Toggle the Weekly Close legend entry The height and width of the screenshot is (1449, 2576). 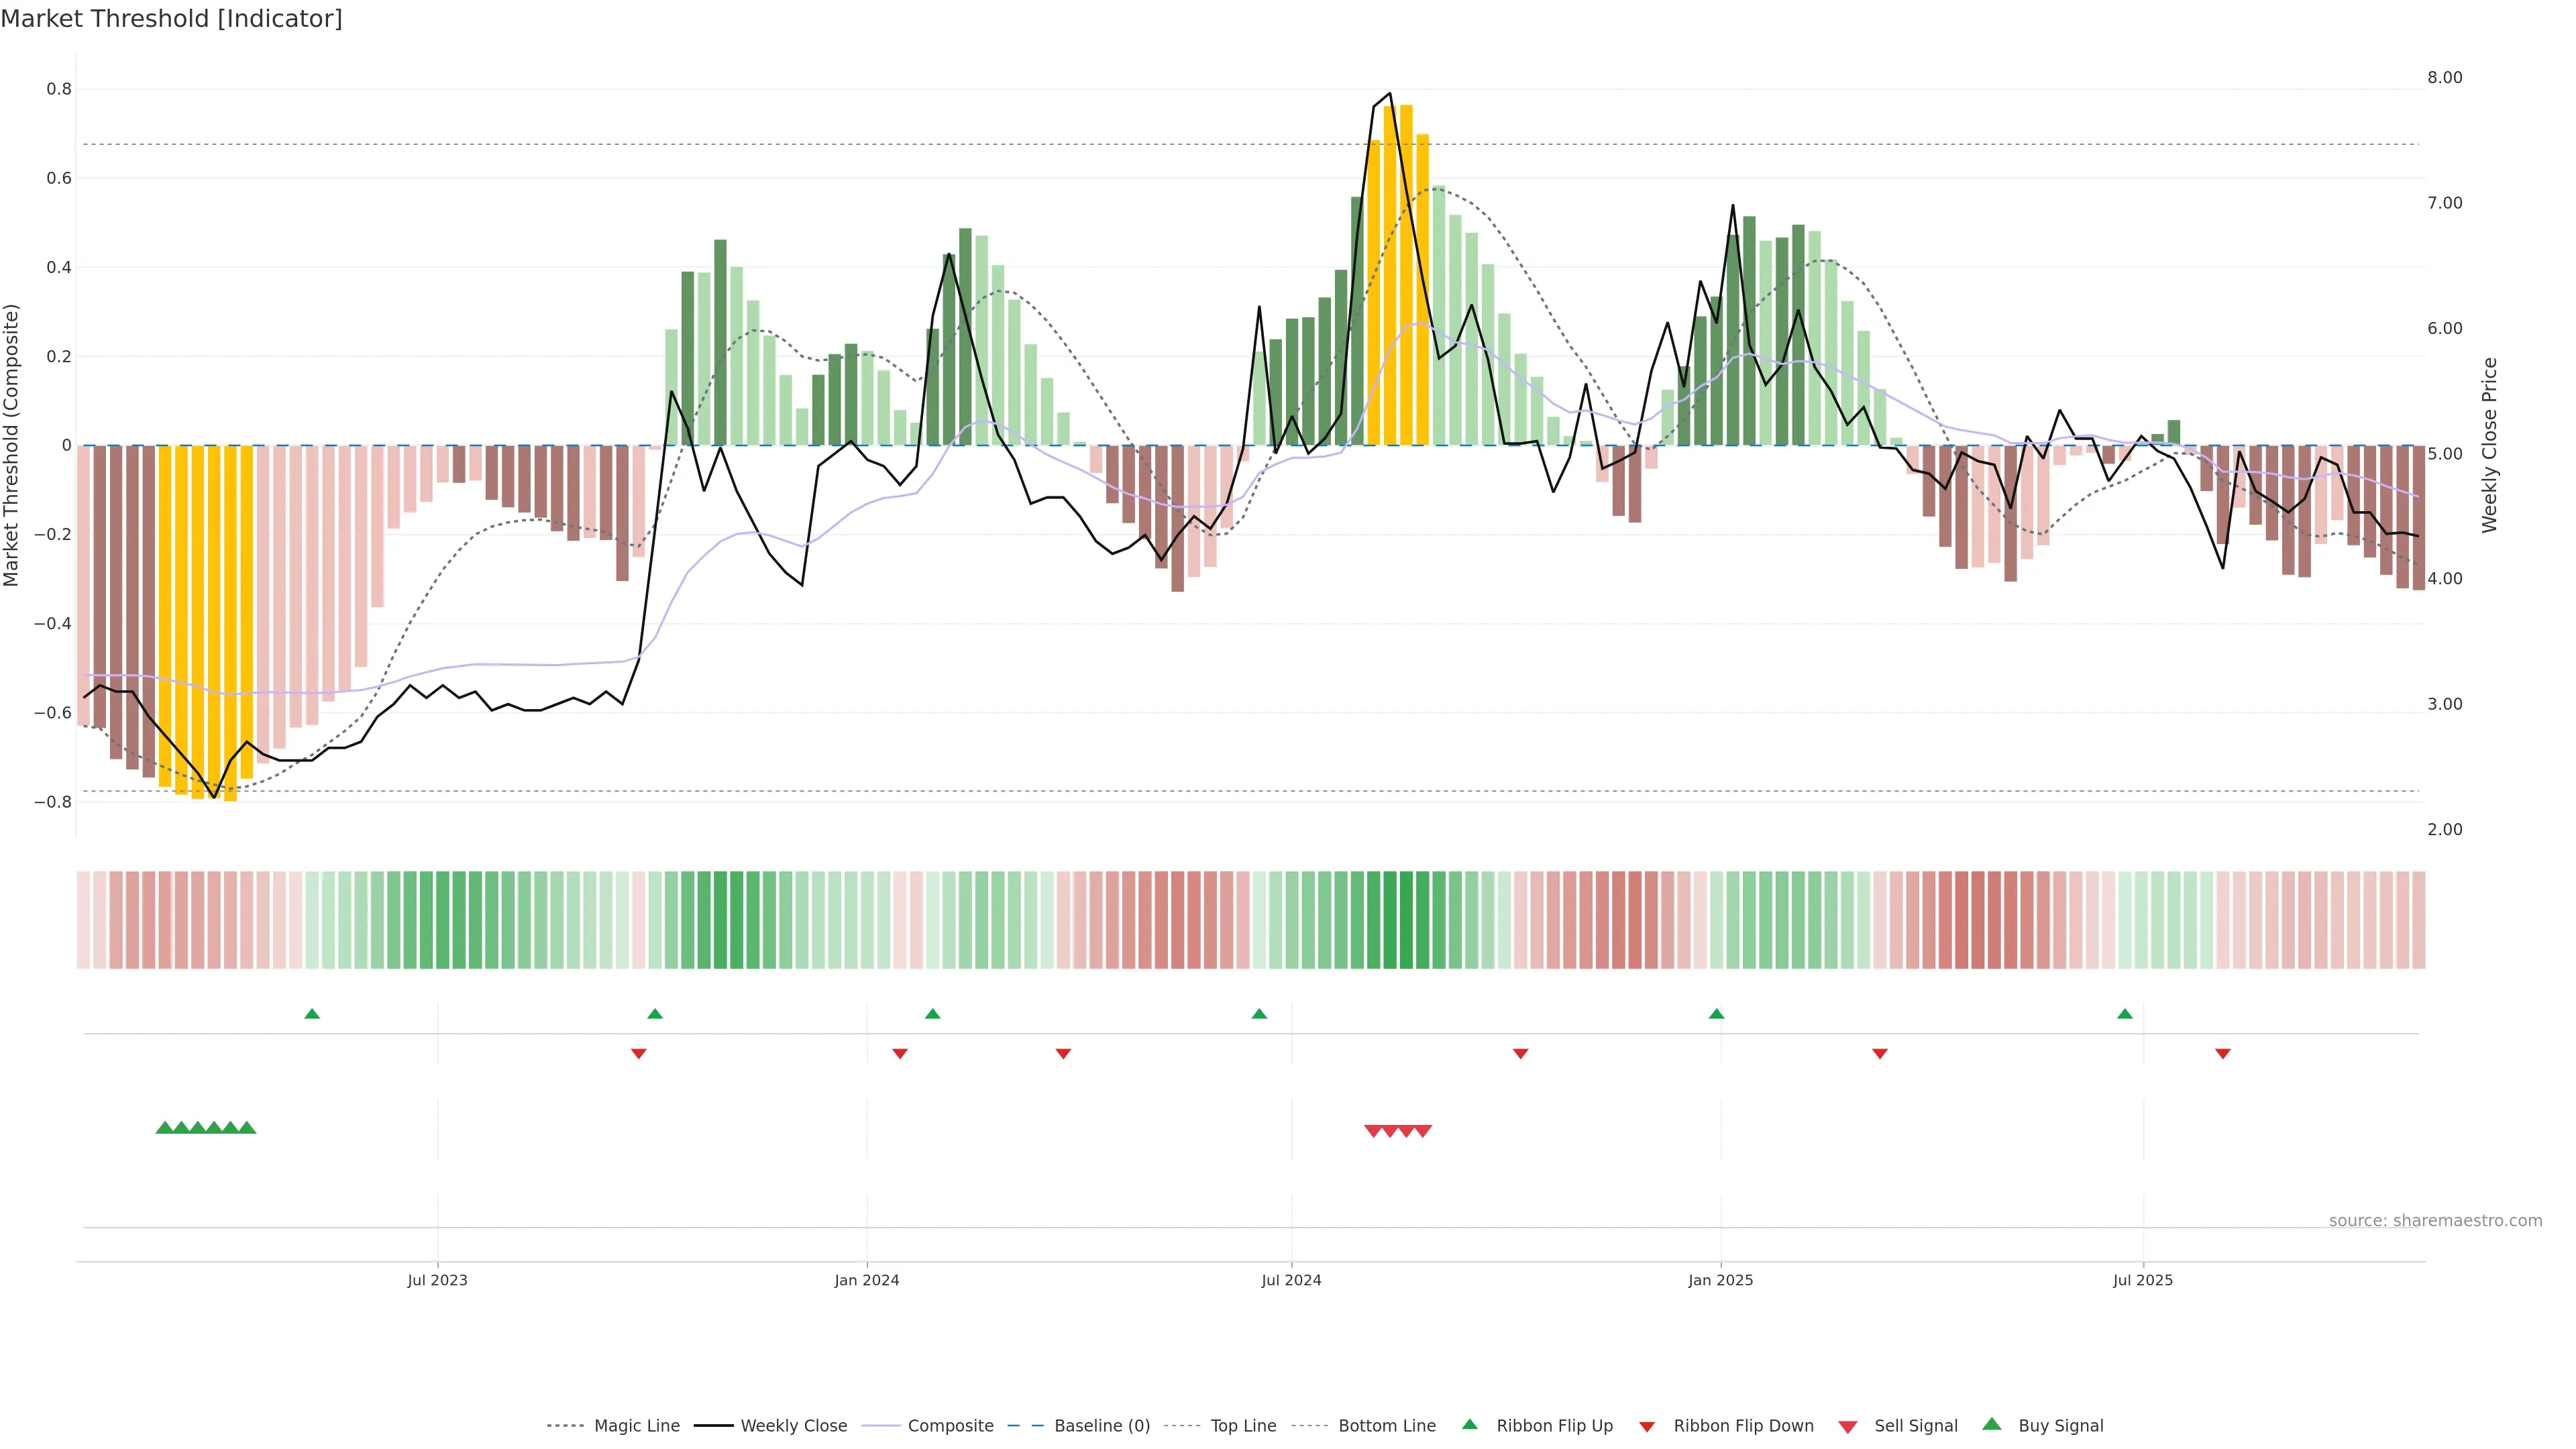pos(793,1426)
